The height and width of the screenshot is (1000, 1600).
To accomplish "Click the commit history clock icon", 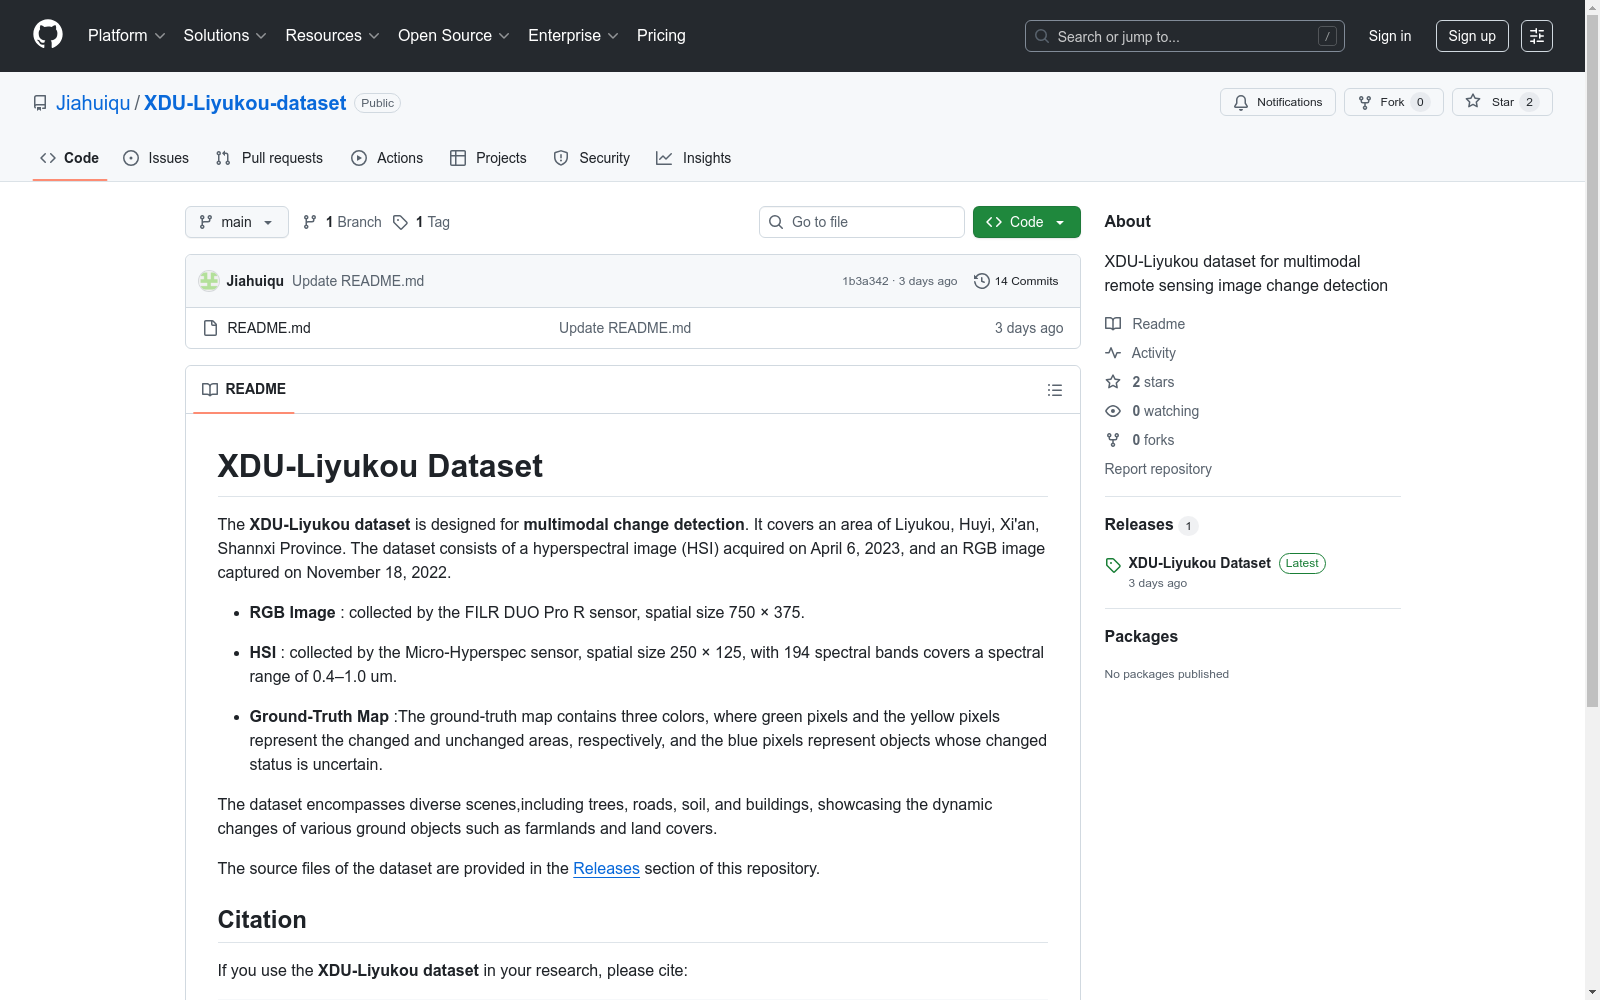I will (982, 281).
